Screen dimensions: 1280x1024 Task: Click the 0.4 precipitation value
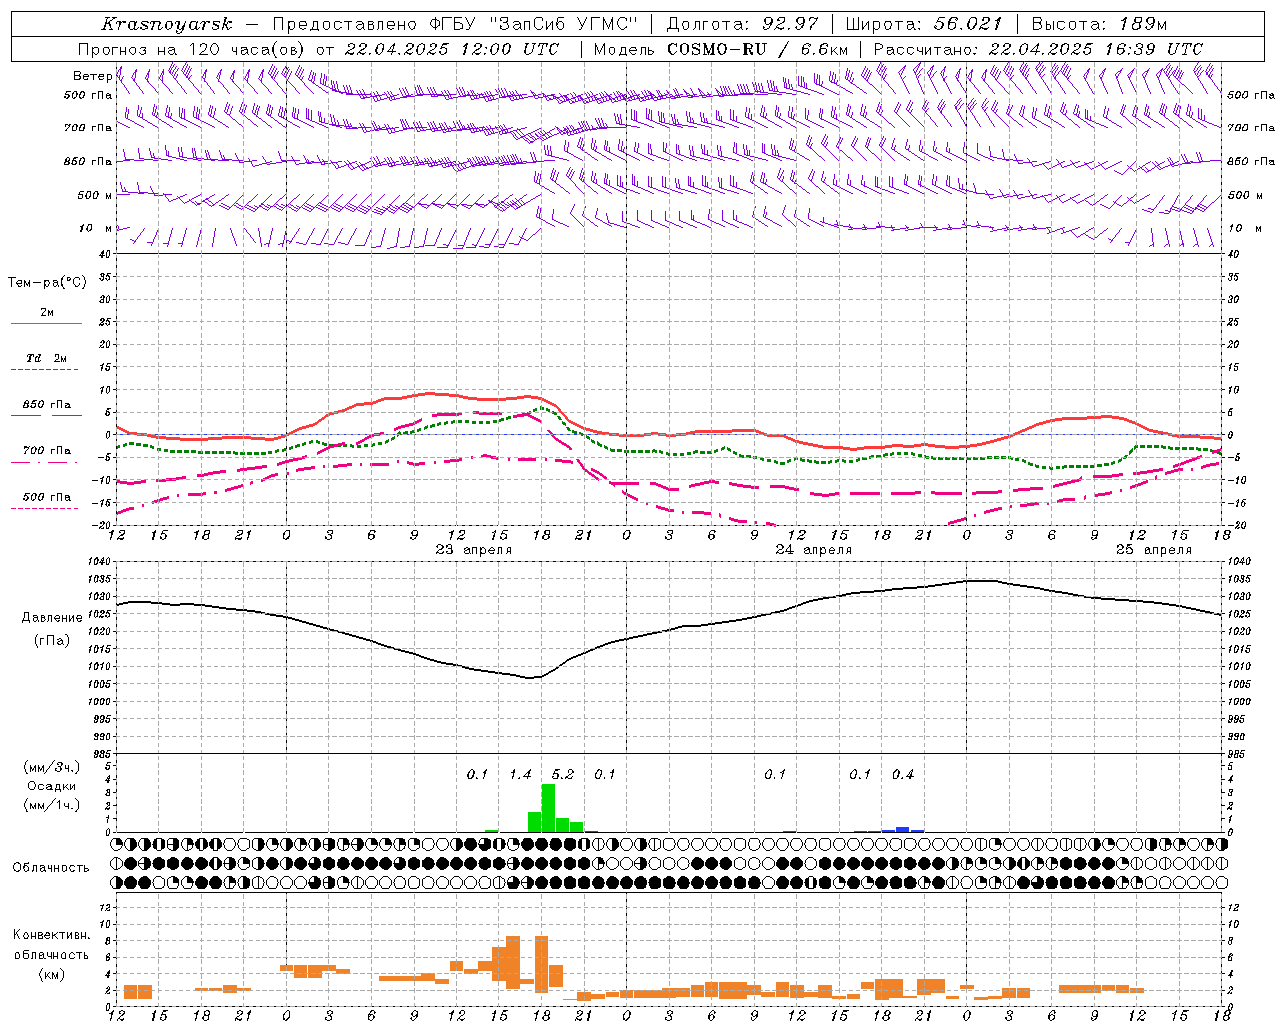903,775
